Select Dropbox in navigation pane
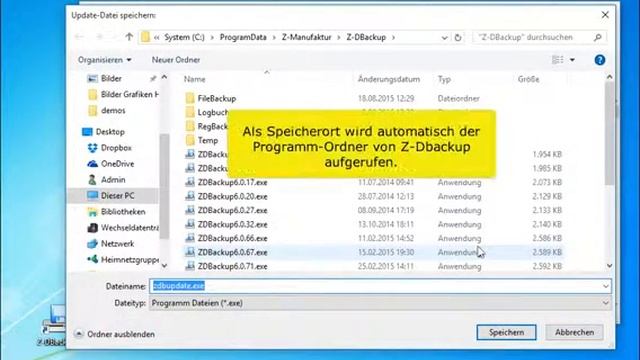 tap(109, 148)
